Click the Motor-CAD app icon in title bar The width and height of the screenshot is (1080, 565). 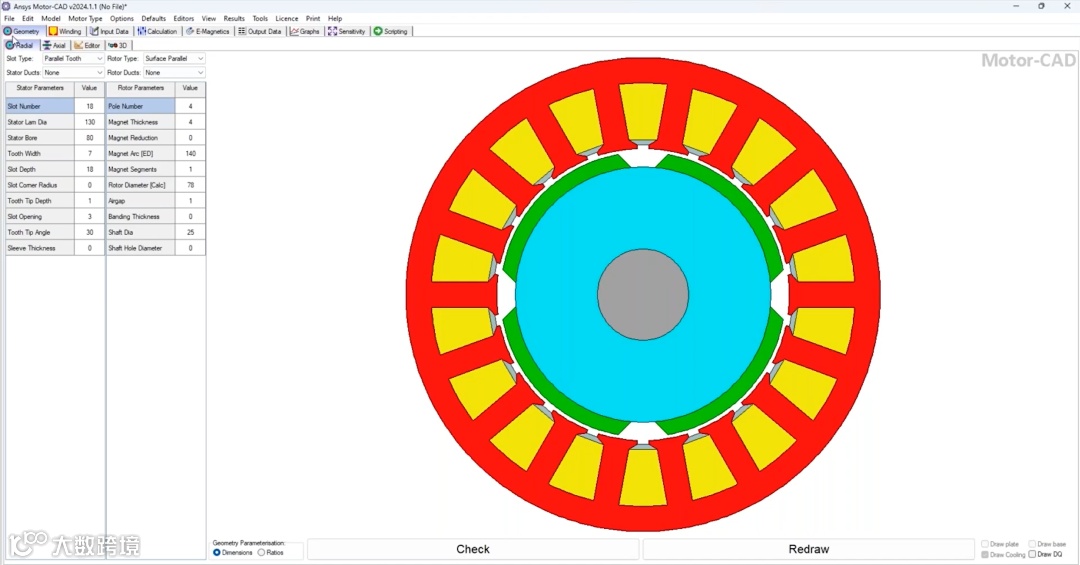point(6,6)
